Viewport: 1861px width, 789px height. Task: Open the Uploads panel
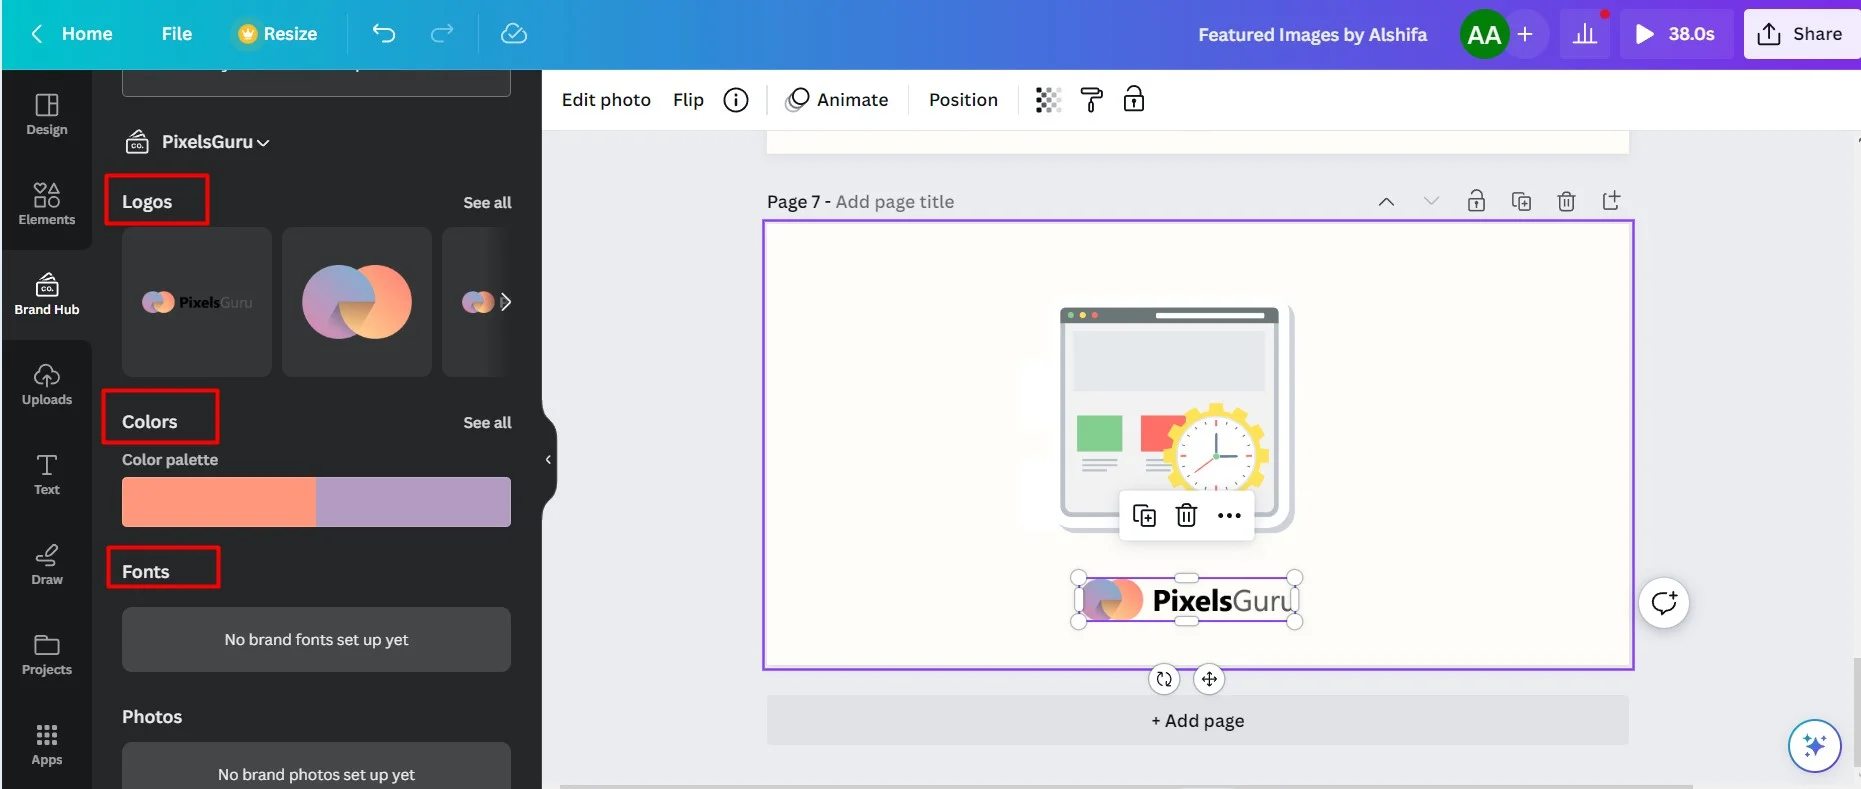point(47,385)
